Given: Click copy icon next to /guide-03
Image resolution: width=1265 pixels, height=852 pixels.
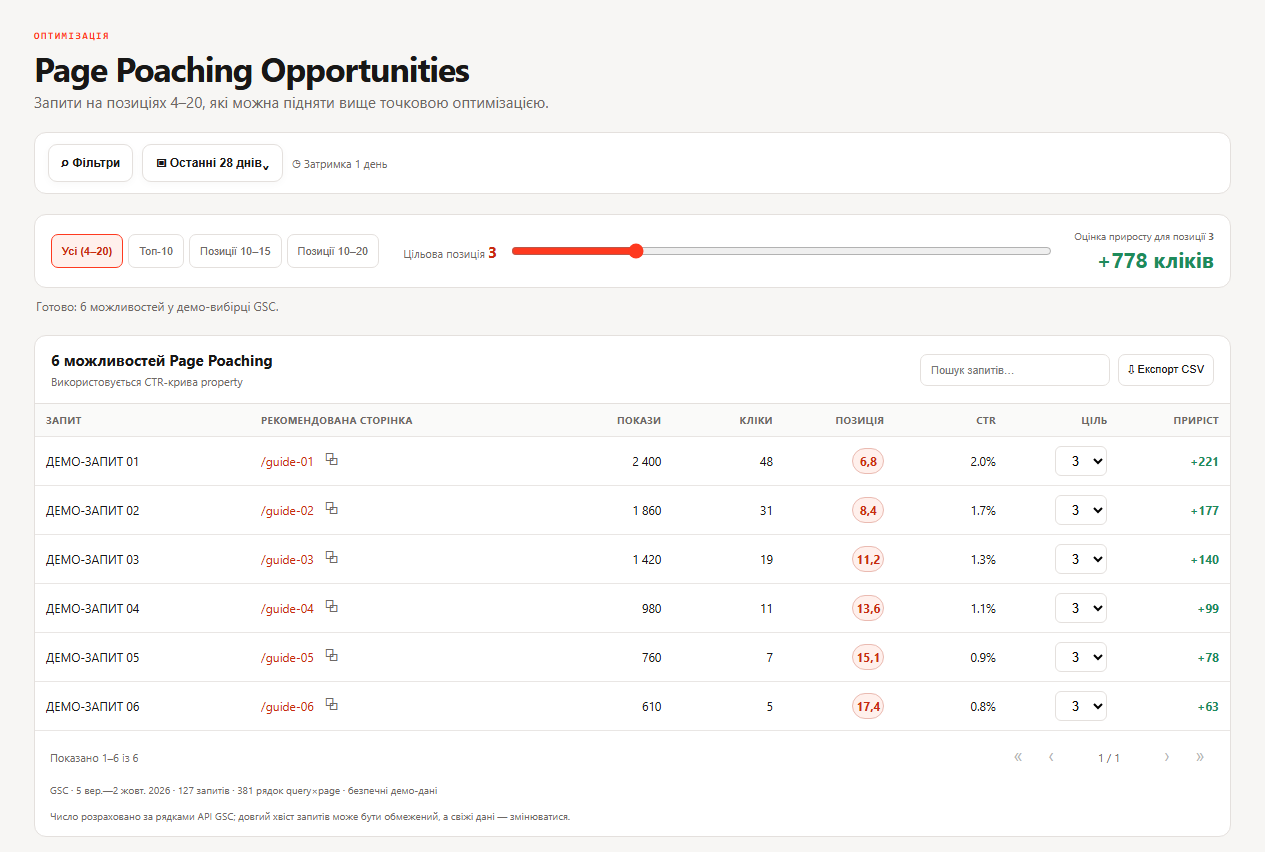Looking at the screenshot, I should point(332,558).
